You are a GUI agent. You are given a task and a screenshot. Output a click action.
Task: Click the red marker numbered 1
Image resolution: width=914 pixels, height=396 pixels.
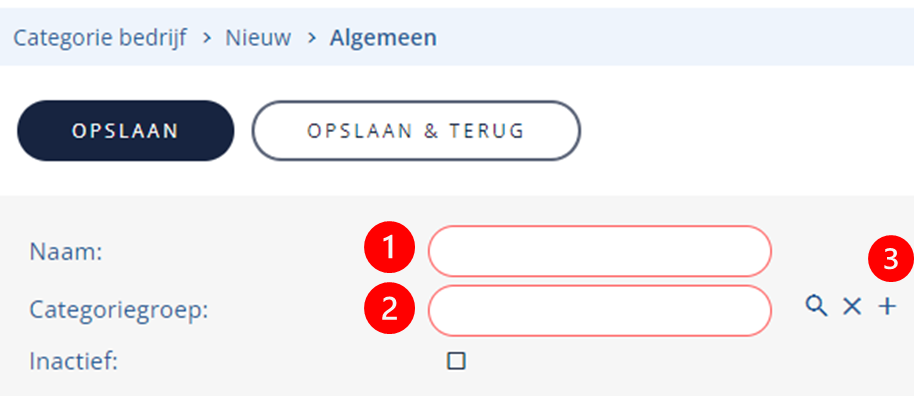coord(389,247)
